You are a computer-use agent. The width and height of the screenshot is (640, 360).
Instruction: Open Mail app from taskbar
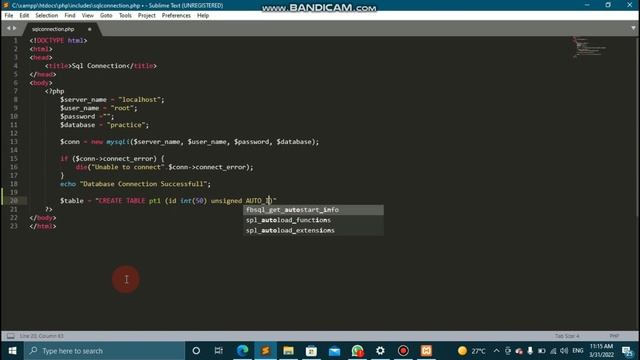334,351
